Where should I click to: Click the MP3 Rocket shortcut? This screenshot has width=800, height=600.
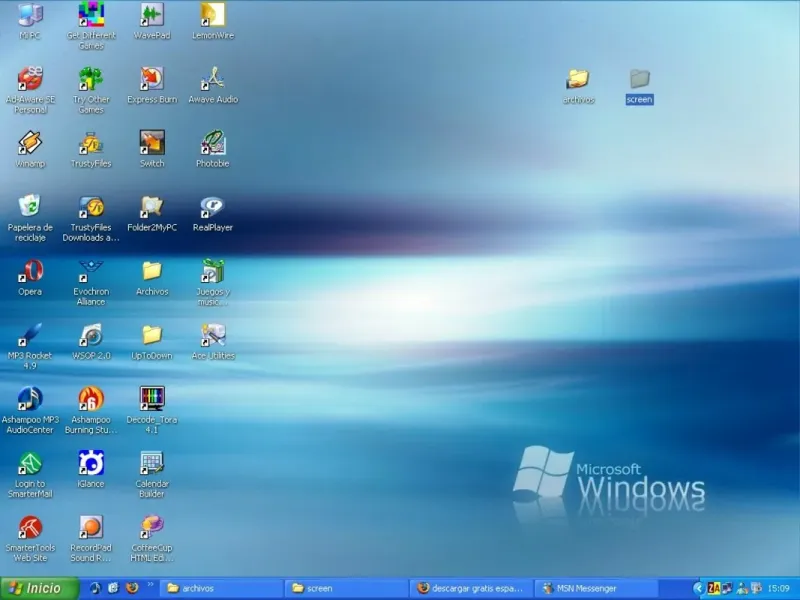30,335
